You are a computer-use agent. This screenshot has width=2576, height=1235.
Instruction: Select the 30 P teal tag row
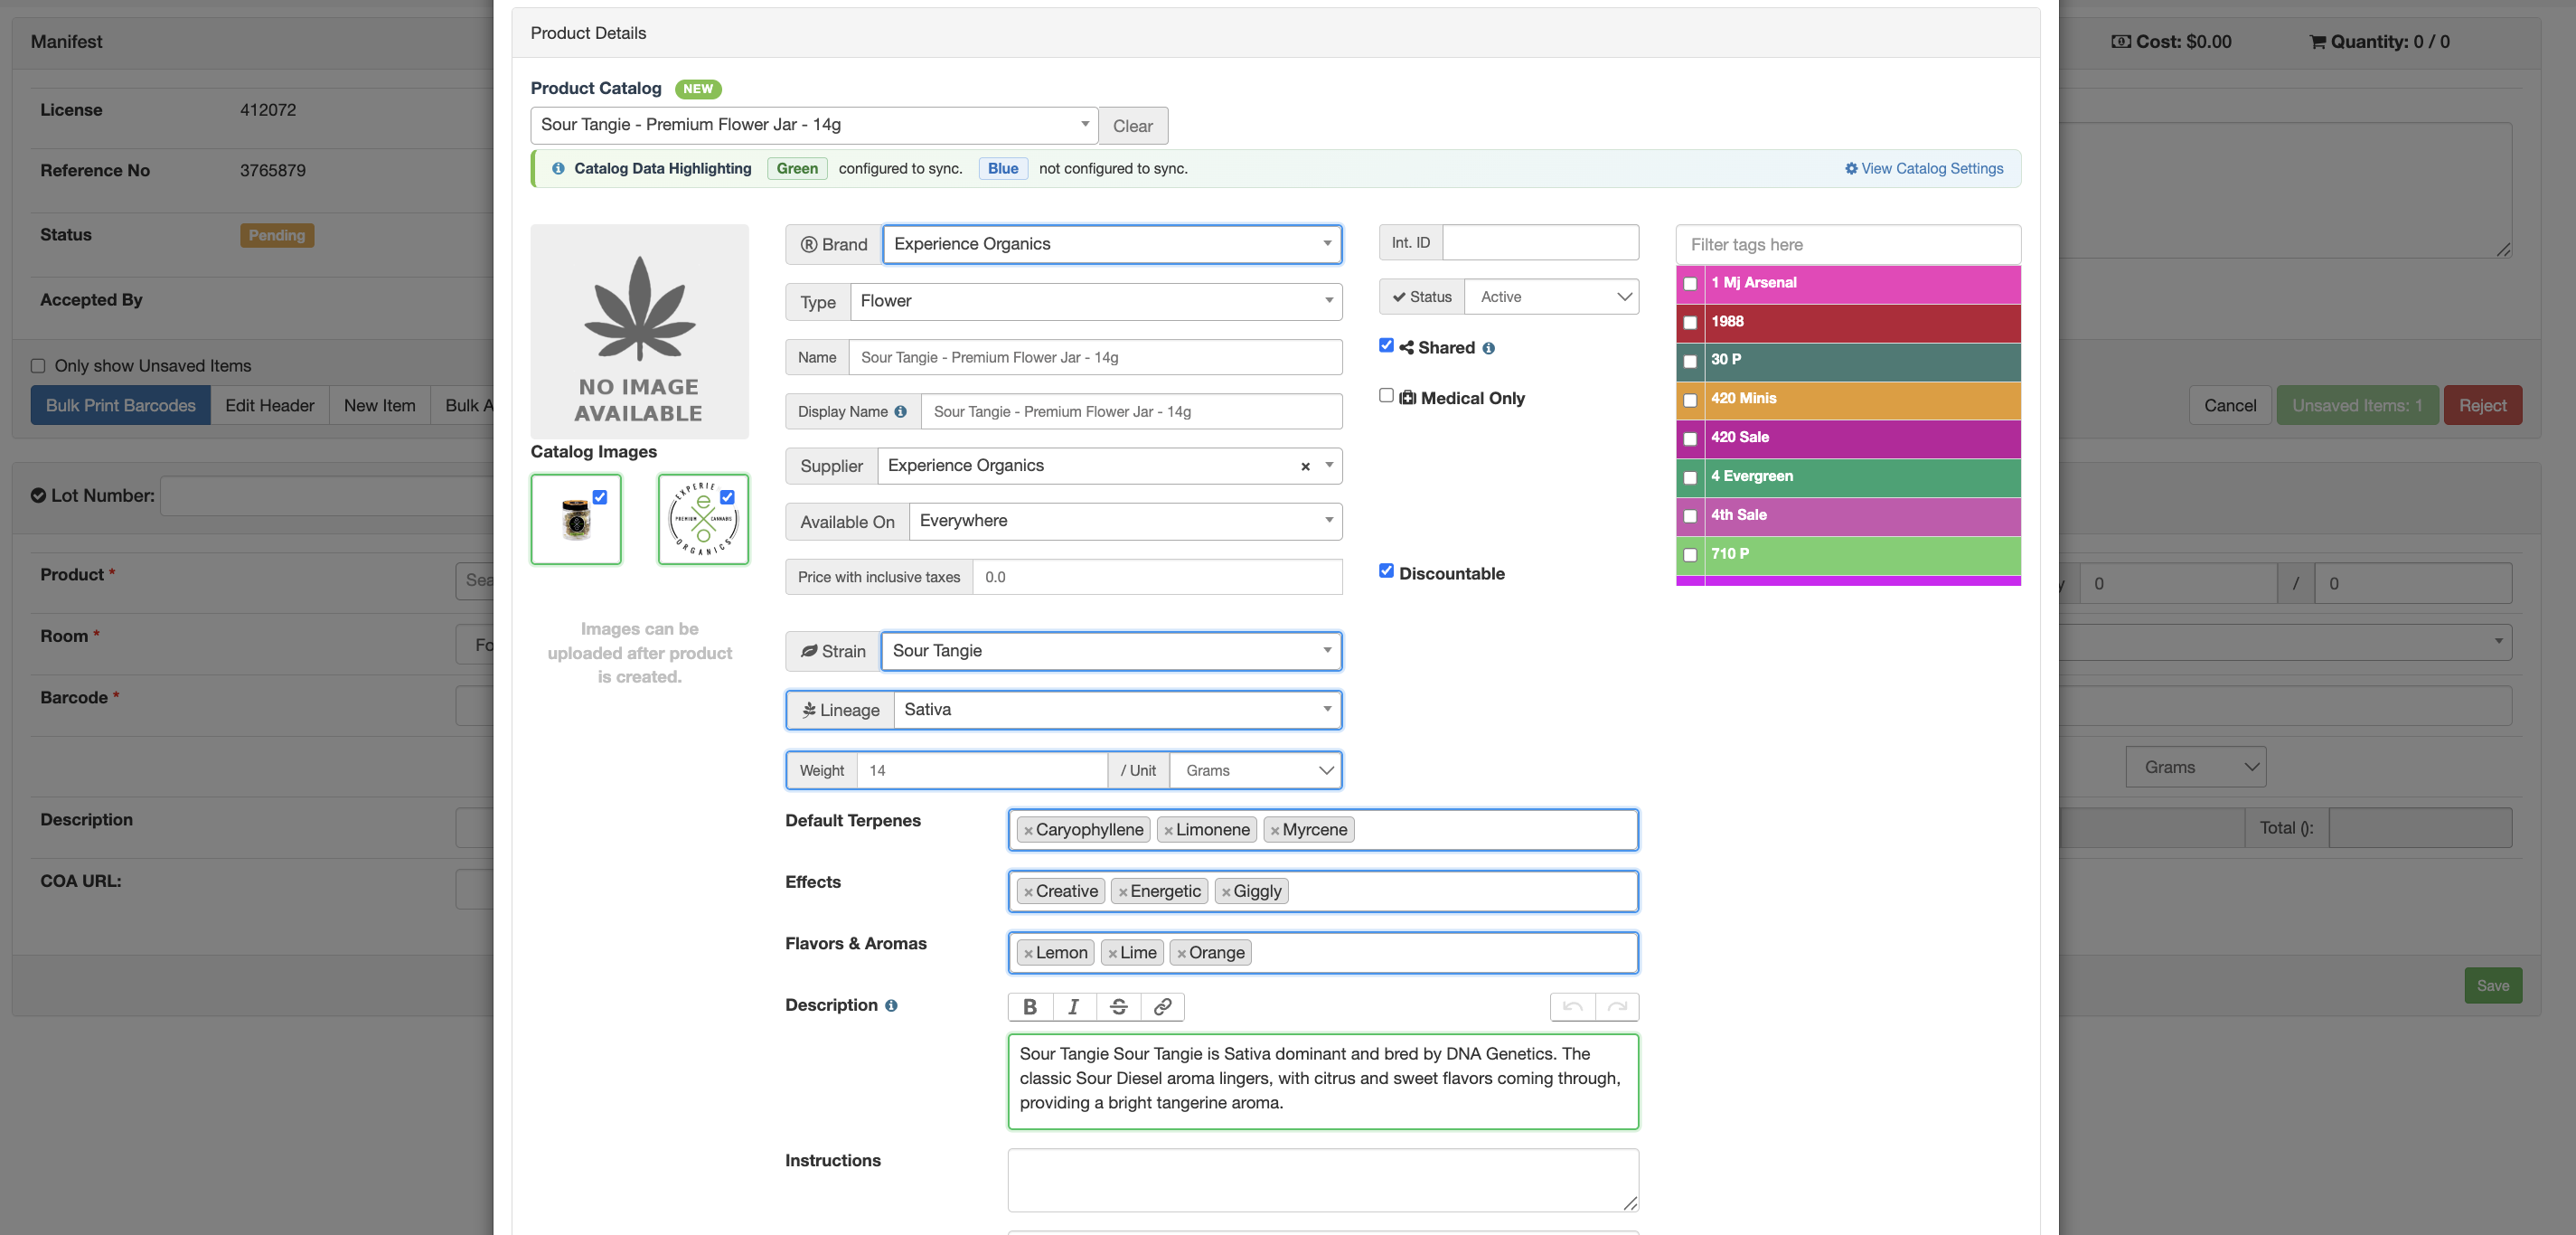tap(1848, 360)
